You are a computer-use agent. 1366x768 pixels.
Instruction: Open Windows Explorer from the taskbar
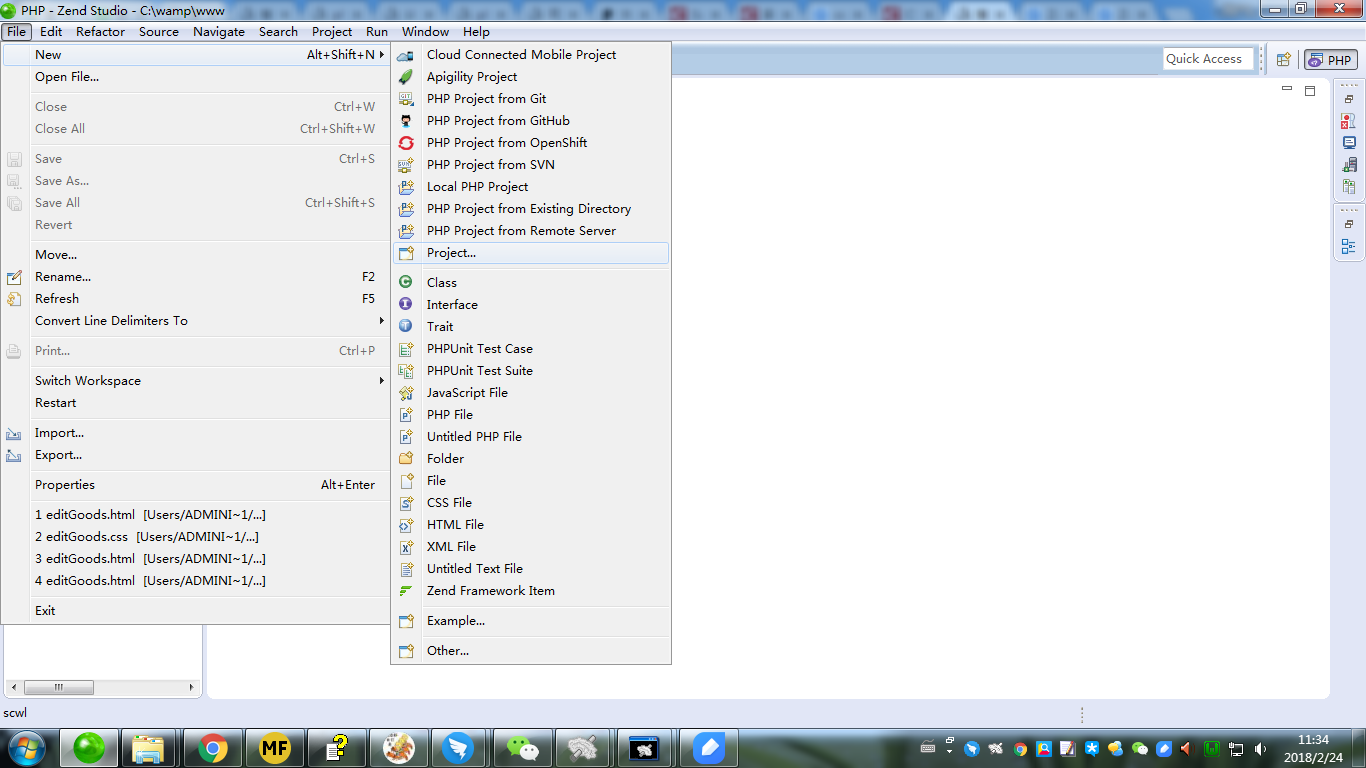pyautogui.click(x=149, y=748)
